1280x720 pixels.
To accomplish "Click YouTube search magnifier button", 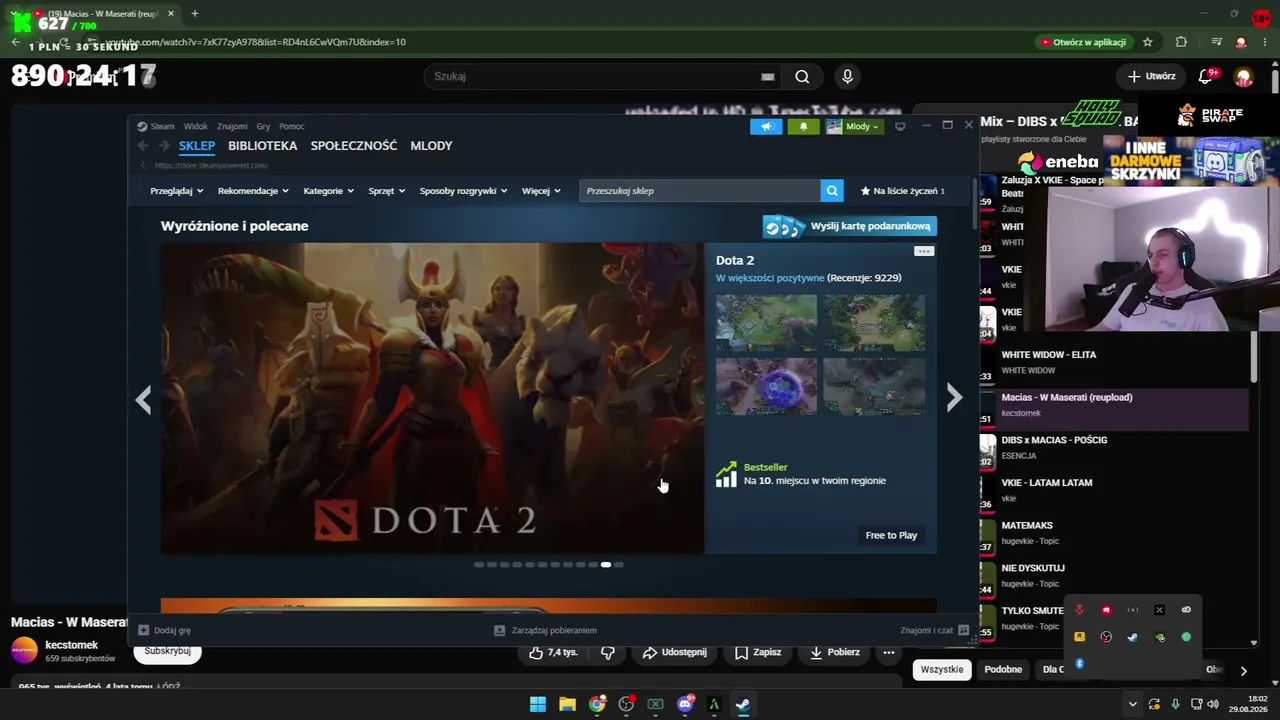I will (x=802, y=77).
